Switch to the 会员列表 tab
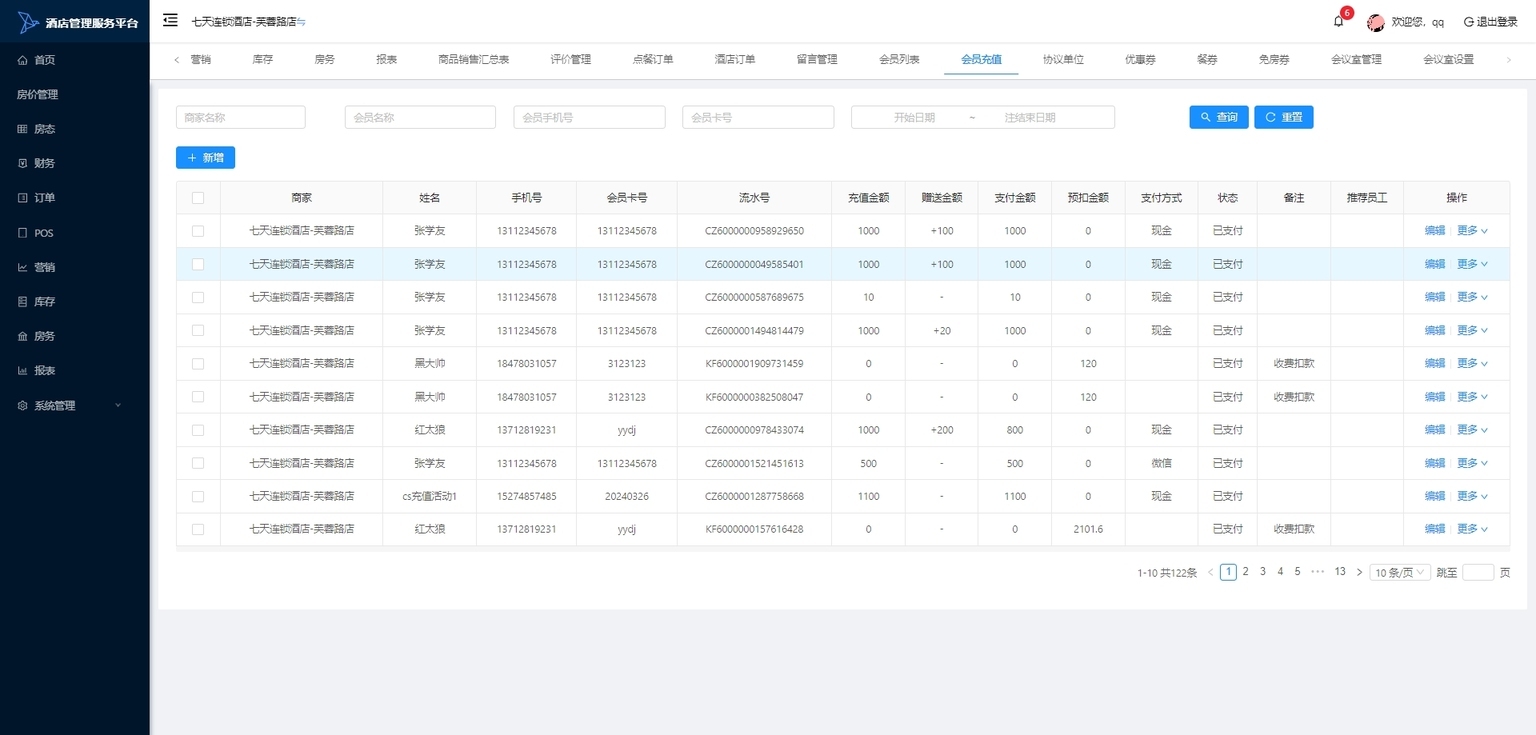This screenshot has width=1536, height=735. (899, 60)
